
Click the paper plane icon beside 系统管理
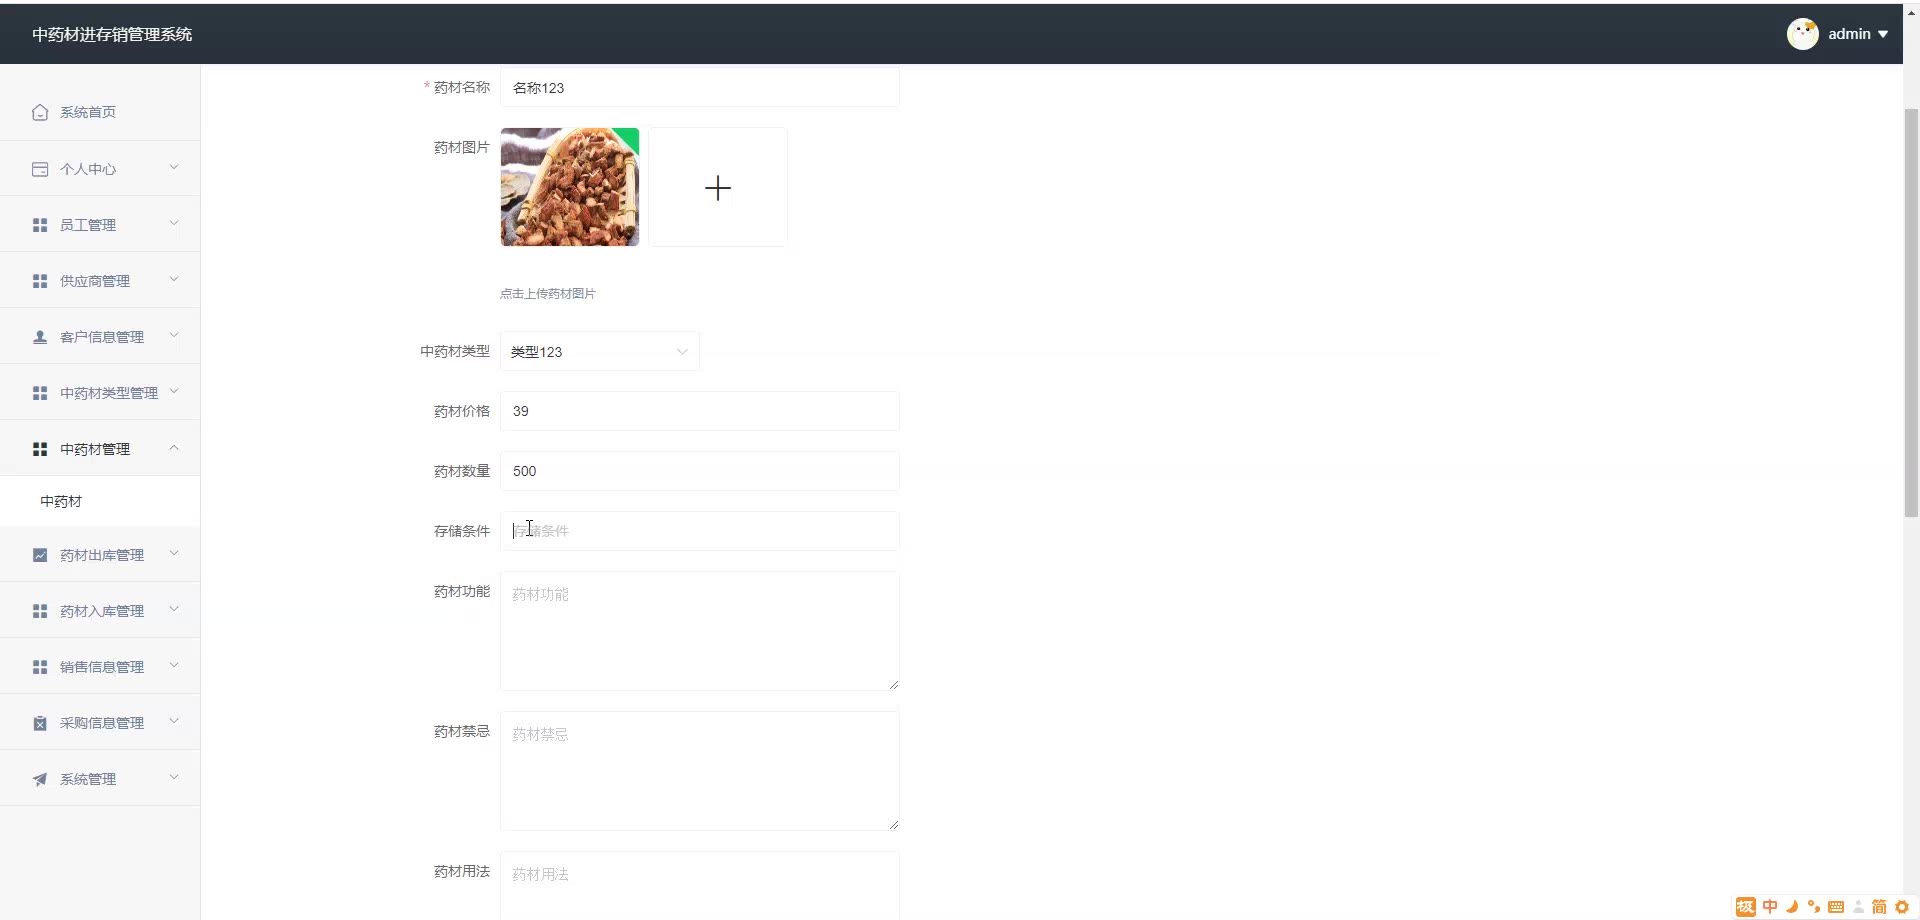pos(40,779)
